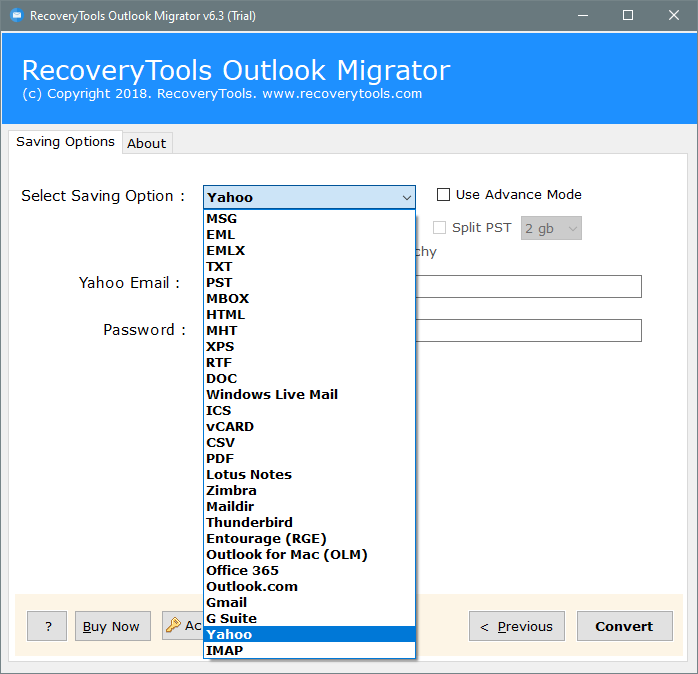Select DOC format option
The width and height of the screenshot is (698, 674).
pyautogui.click(x=309, y=379)
